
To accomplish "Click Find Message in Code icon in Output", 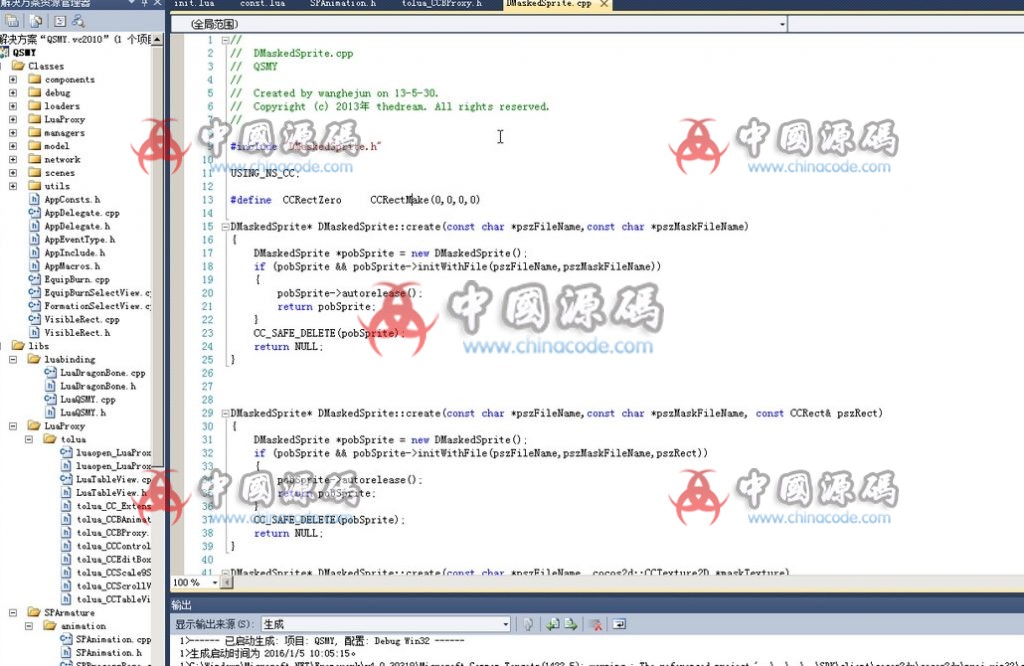I will coord(528,624).
